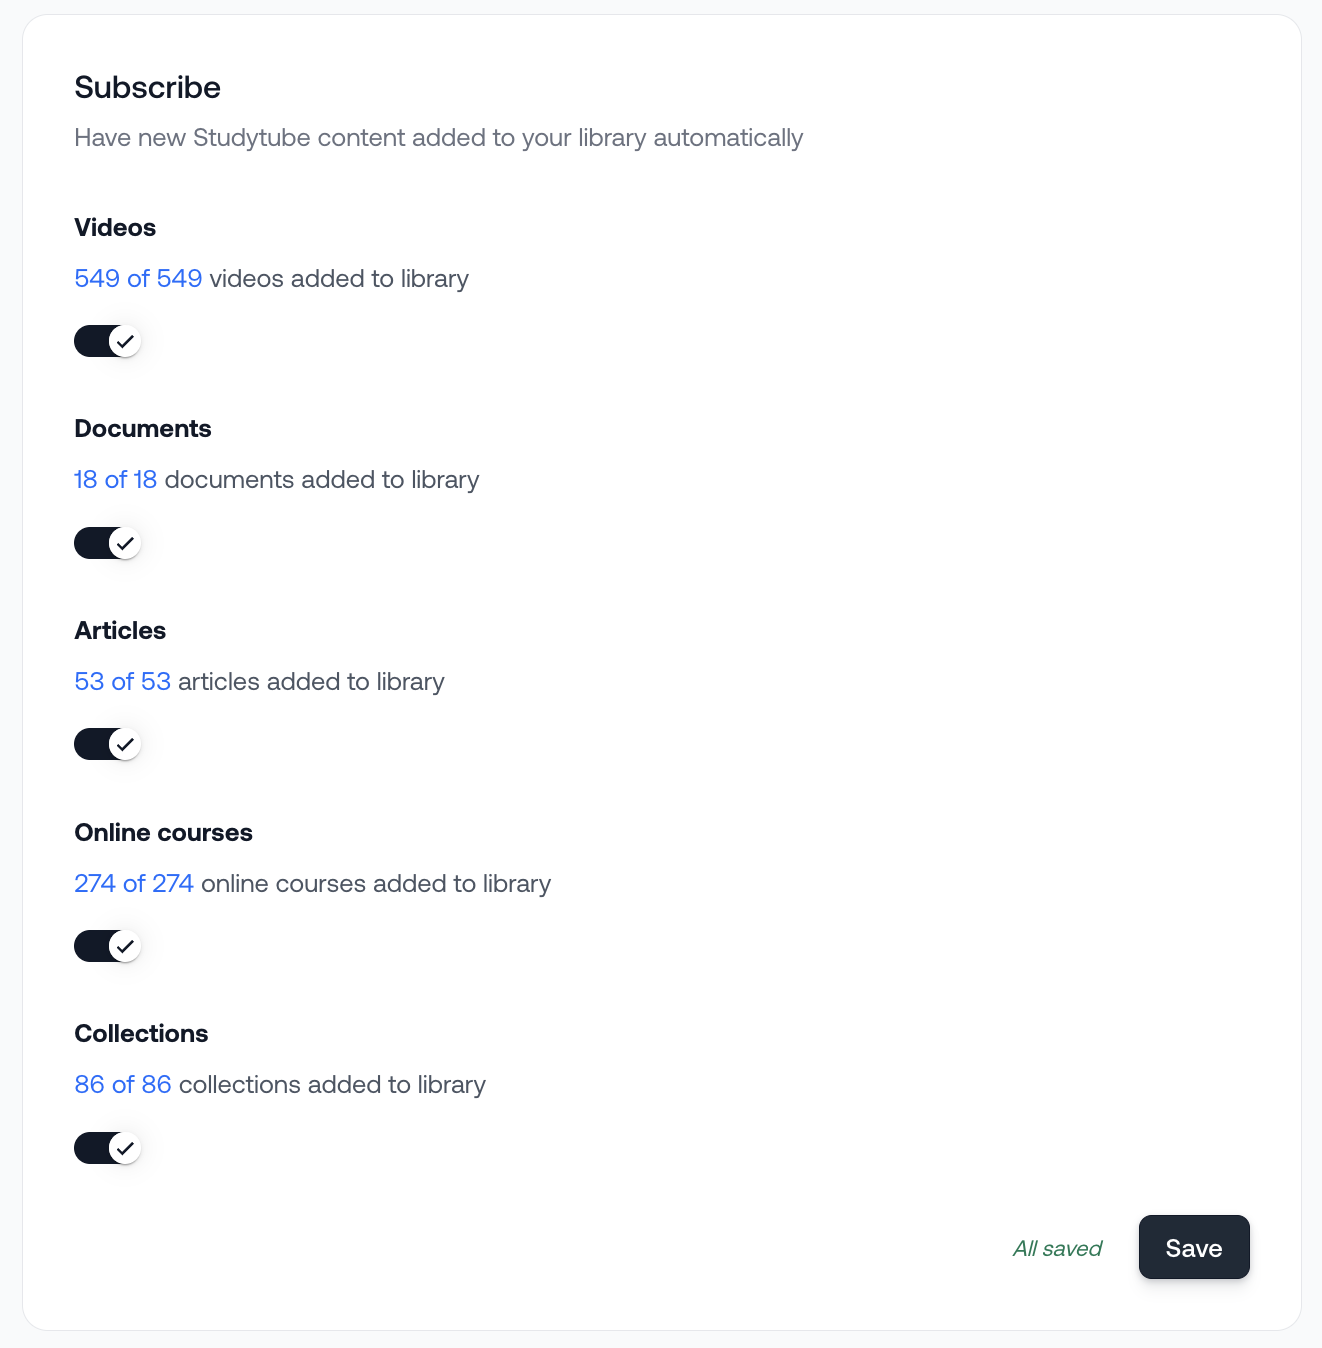
Task: Select the Documents section title
Action: coord(143,429)
